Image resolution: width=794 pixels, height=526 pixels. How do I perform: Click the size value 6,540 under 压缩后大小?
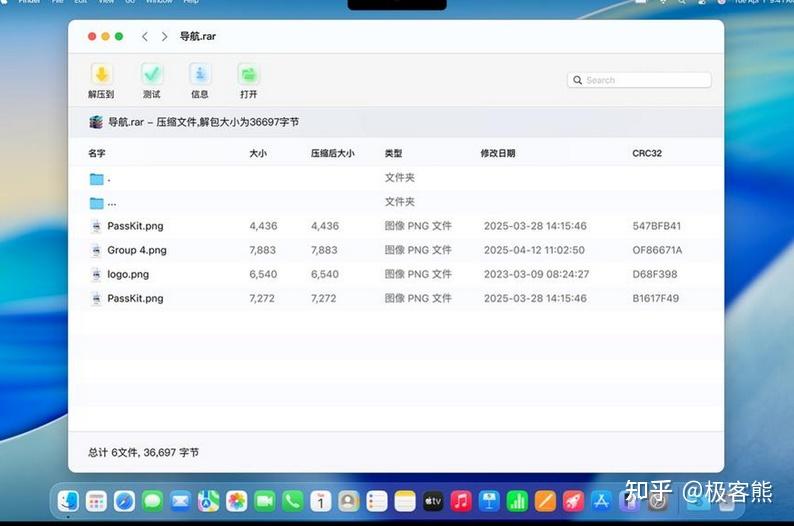click(x=325, y=274)
